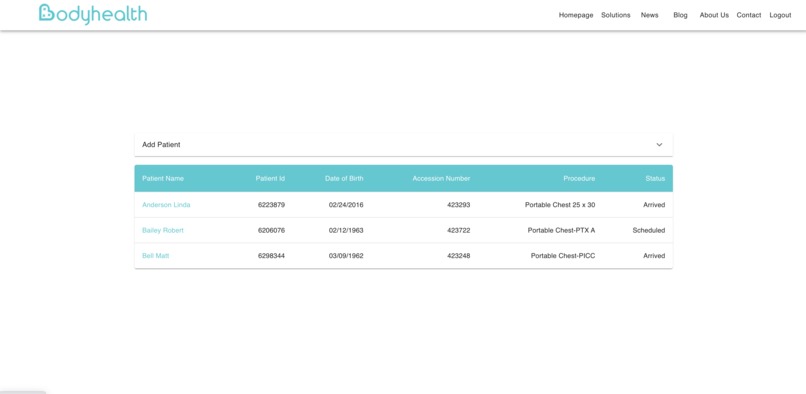Click the Patient Name column header
This screenshot has width=806, height=394.
tap(162, 178)
